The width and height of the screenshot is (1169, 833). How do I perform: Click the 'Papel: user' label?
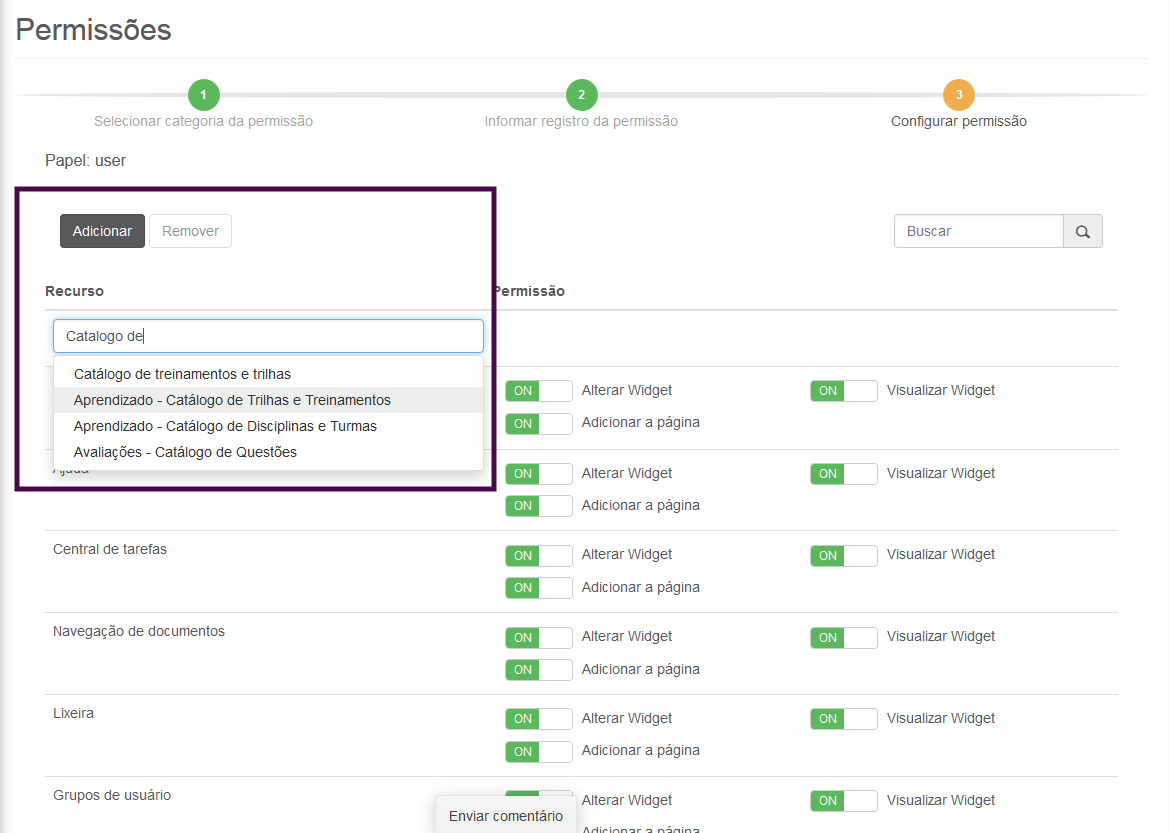click(x=86, y=160)
